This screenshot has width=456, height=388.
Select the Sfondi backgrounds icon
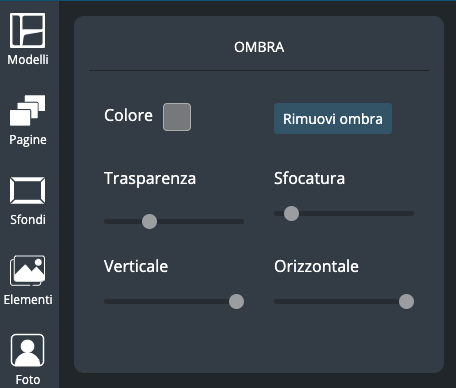(27, 190)
